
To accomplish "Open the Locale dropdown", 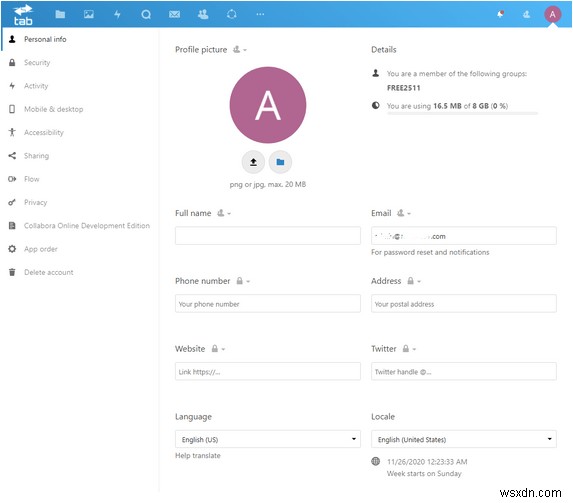I will pos(464,439).
